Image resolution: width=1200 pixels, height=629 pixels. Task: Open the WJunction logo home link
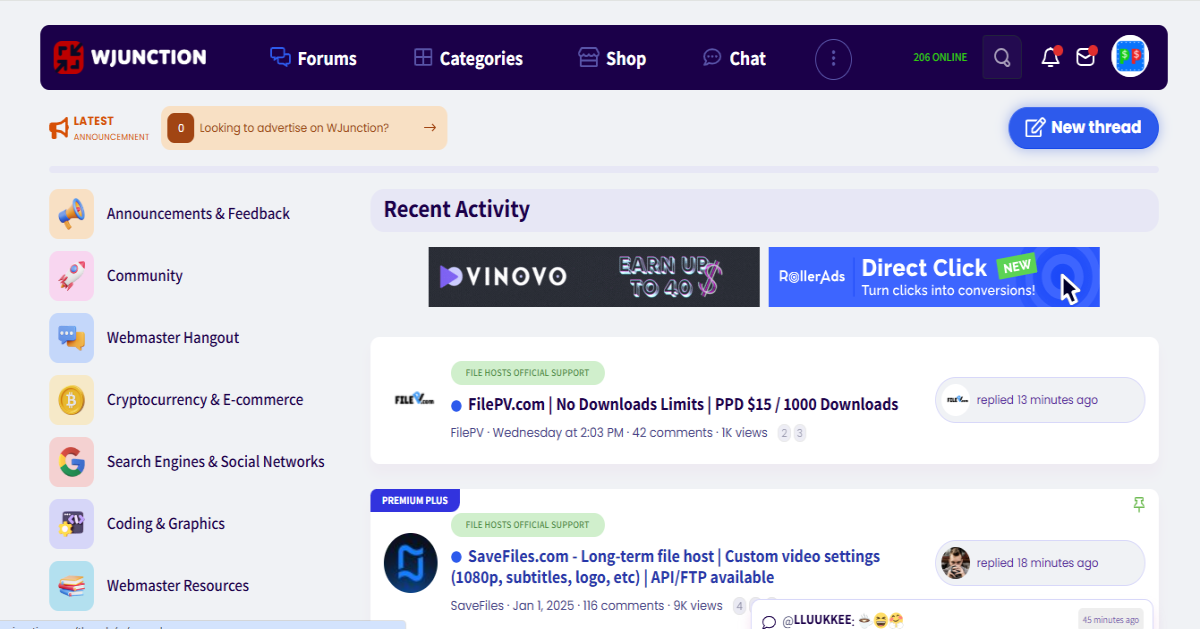click(x=130, y=57)
